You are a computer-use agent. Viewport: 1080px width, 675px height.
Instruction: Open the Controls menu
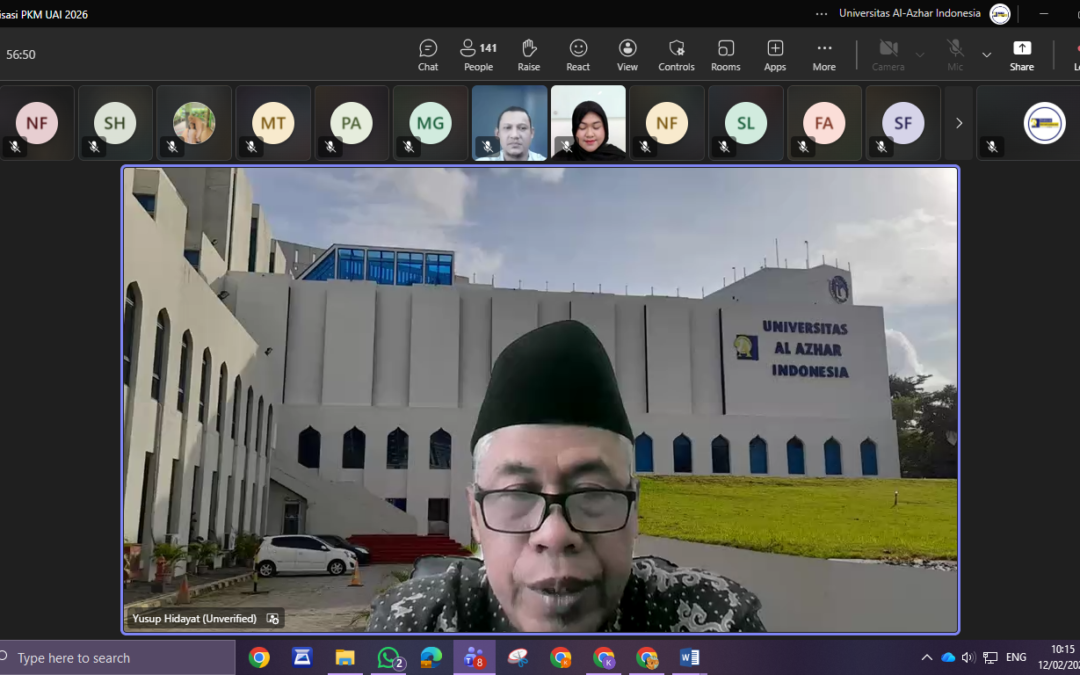[x=676, y=55]
